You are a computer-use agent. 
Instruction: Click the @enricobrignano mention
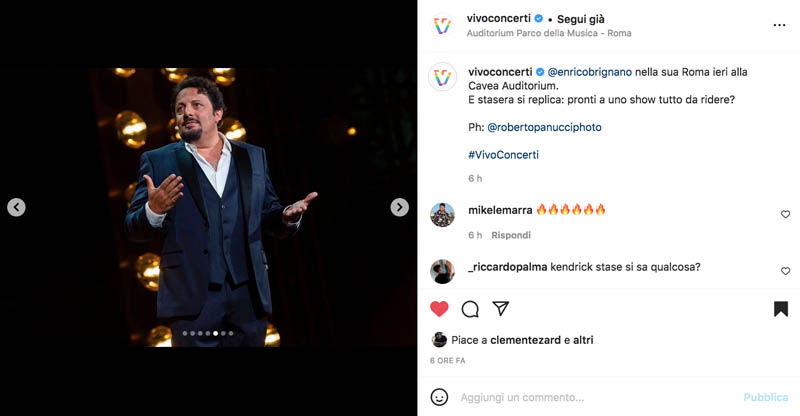[x=589, y=72]
